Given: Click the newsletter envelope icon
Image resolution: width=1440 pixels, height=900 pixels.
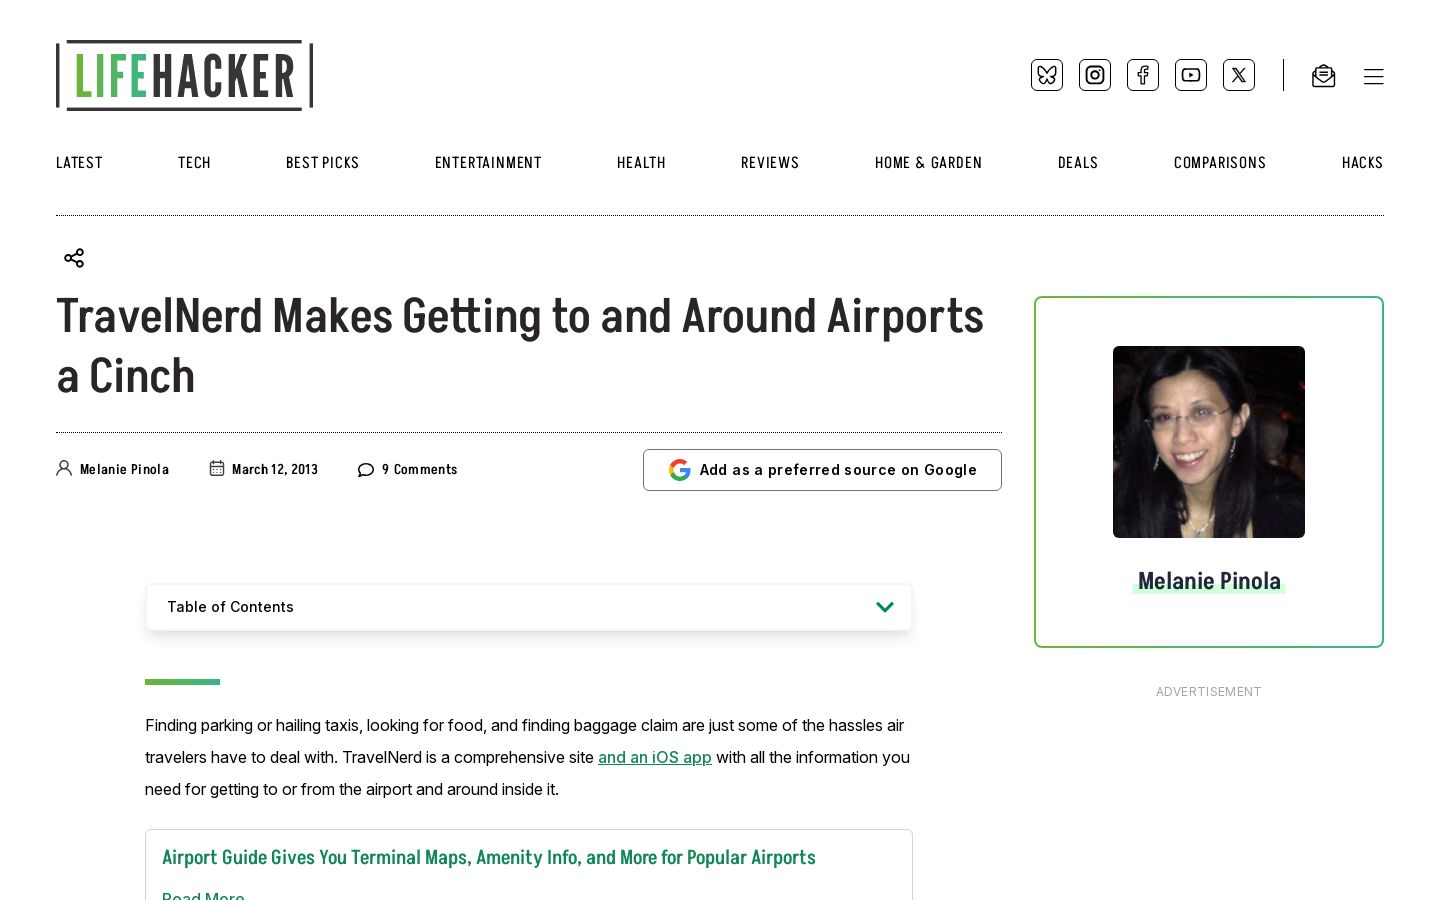Looking at the screenshot, I should (1323, 76).
